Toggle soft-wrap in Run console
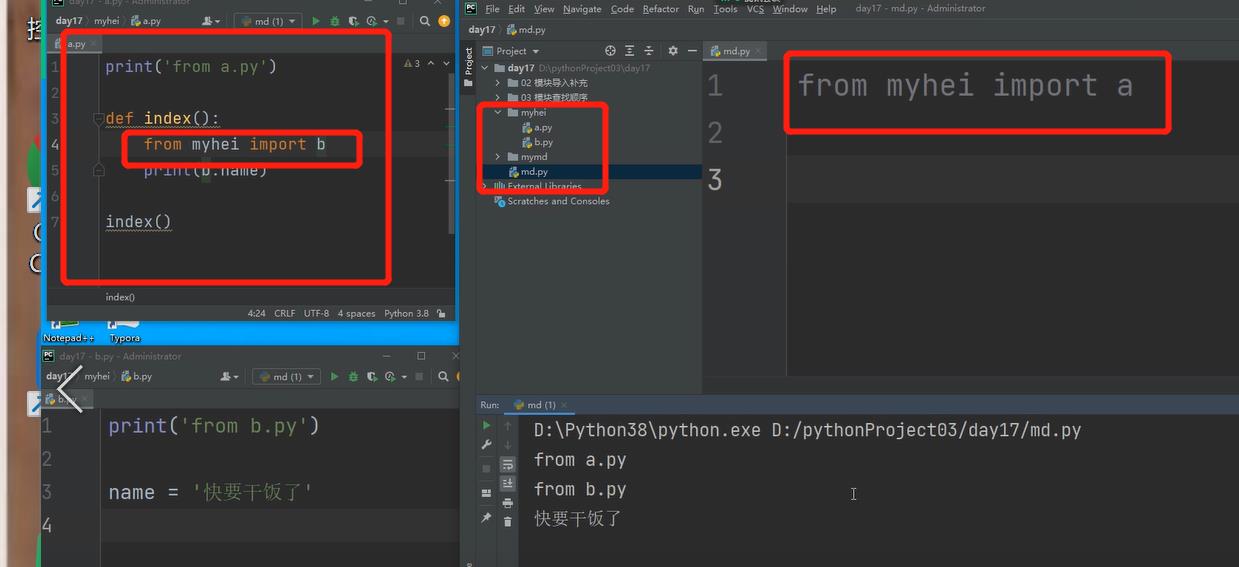Image resolution: width=1239 pixels, height=567 pixels. (x=508, y=465)
